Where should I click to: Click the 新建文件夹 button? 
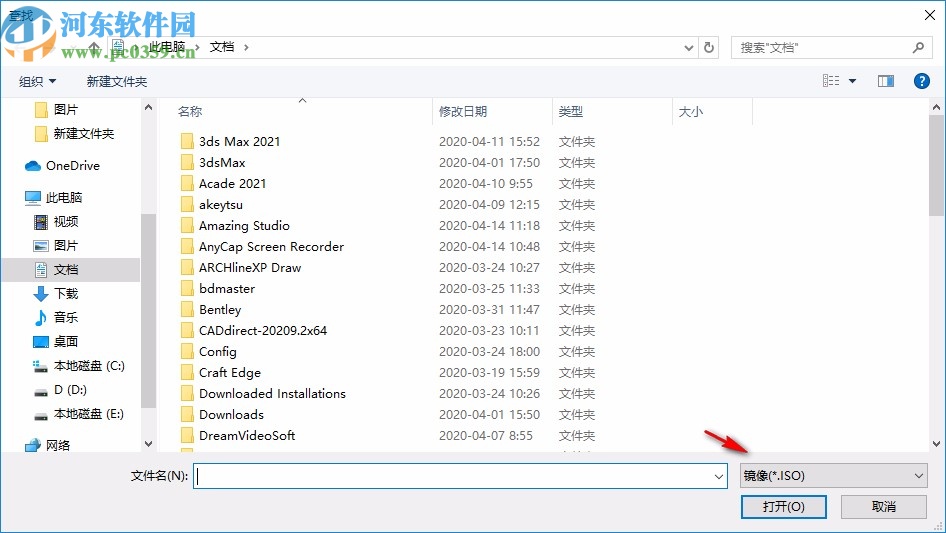pos(116,81)
